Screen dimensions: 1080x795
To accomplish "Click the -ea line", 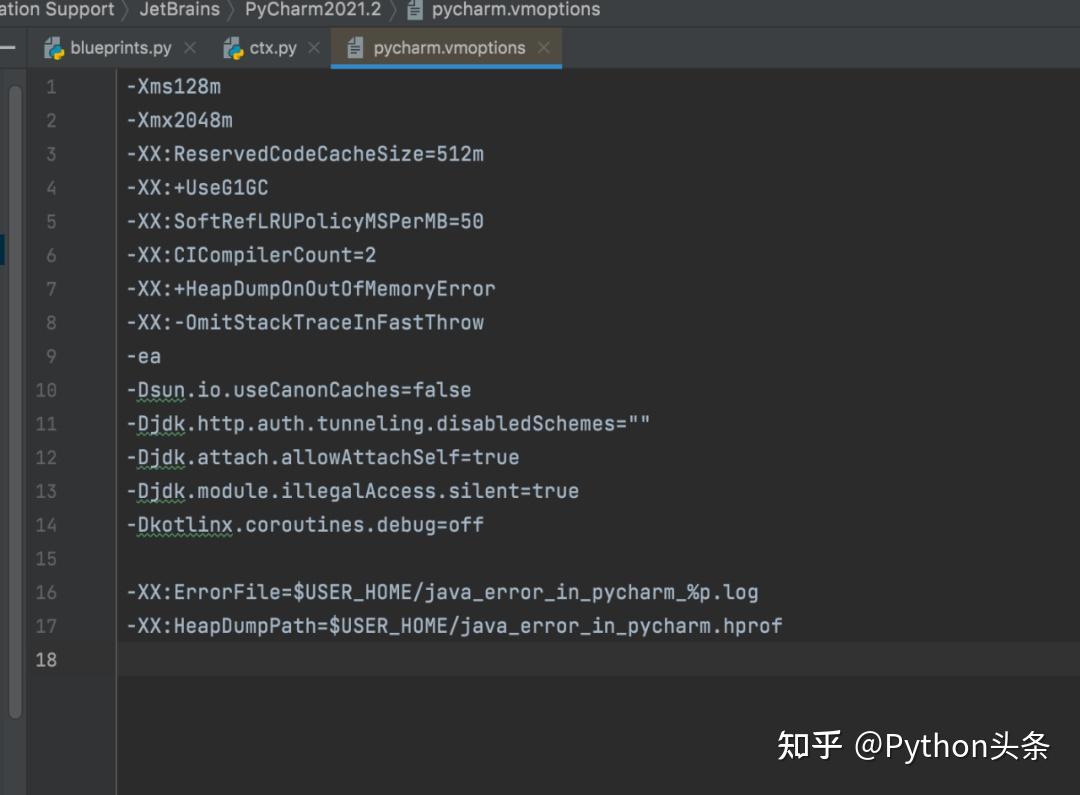I will click(144, 357).
